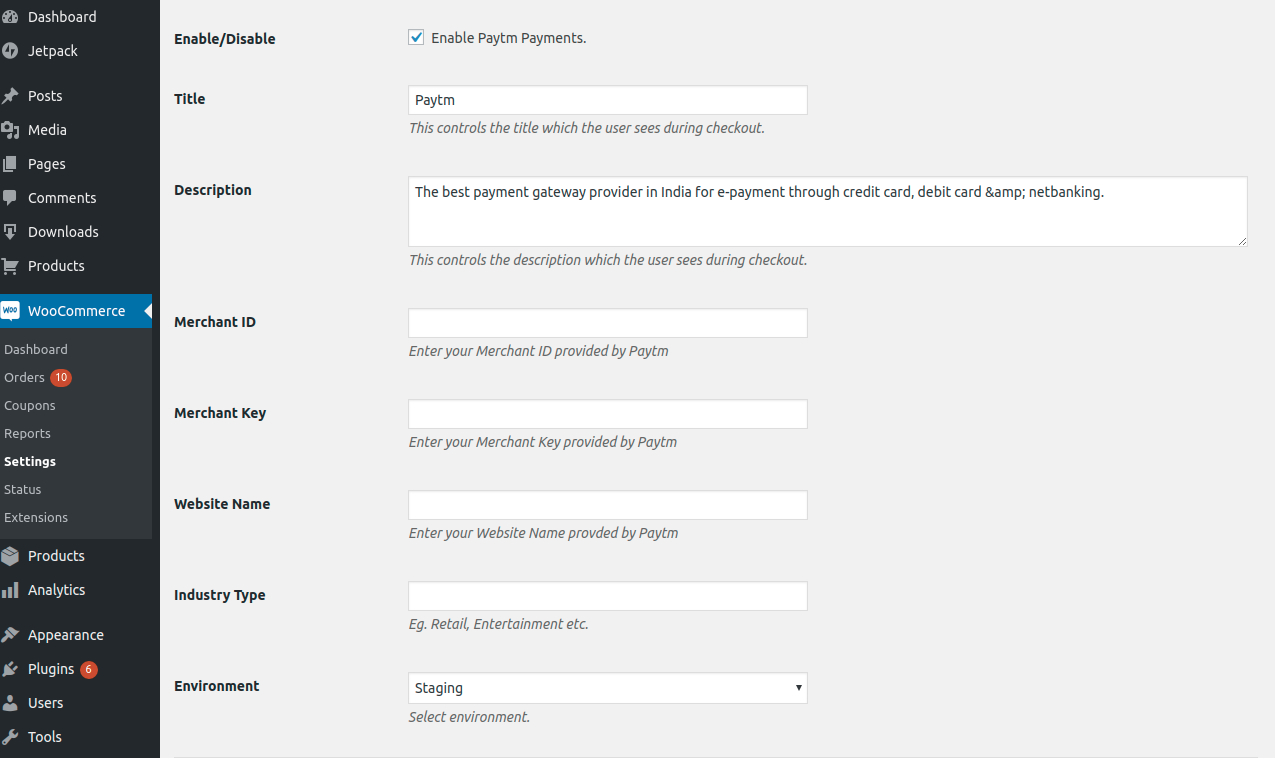This screenshot has height=758, width=1275.
Task: Go to WooCommerce Dashboard submenu link
Action: click(36, 350)
